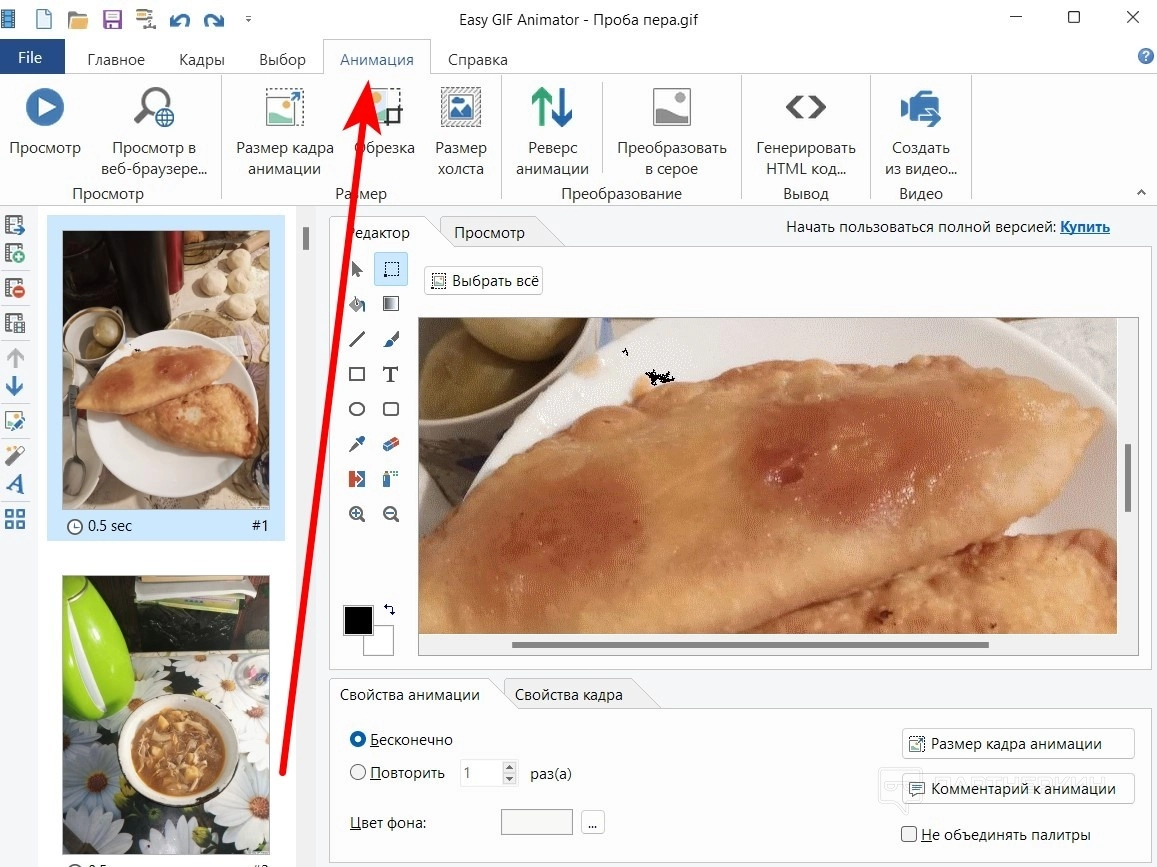Select the color replace tool
The height and width of the screenshot is (867, 1157).
(x=357, y=479)
